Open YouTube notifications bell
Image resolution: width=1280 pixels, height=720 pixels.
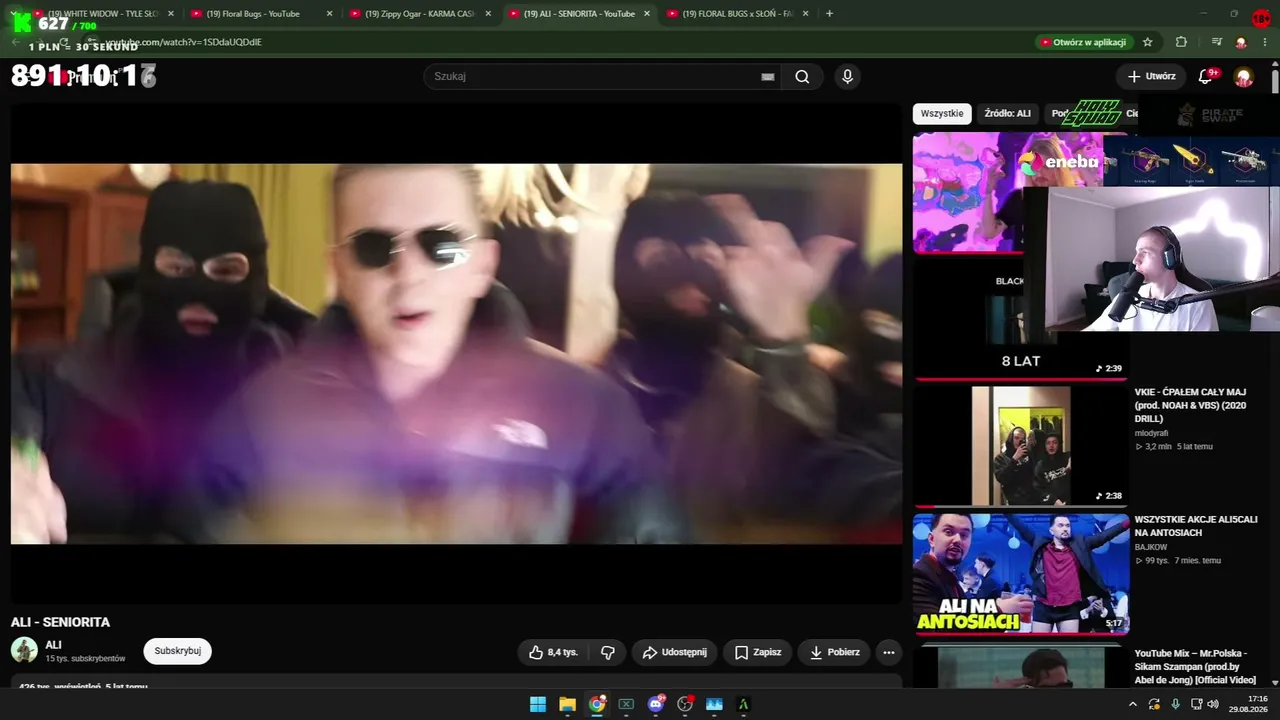[1206, 76]
